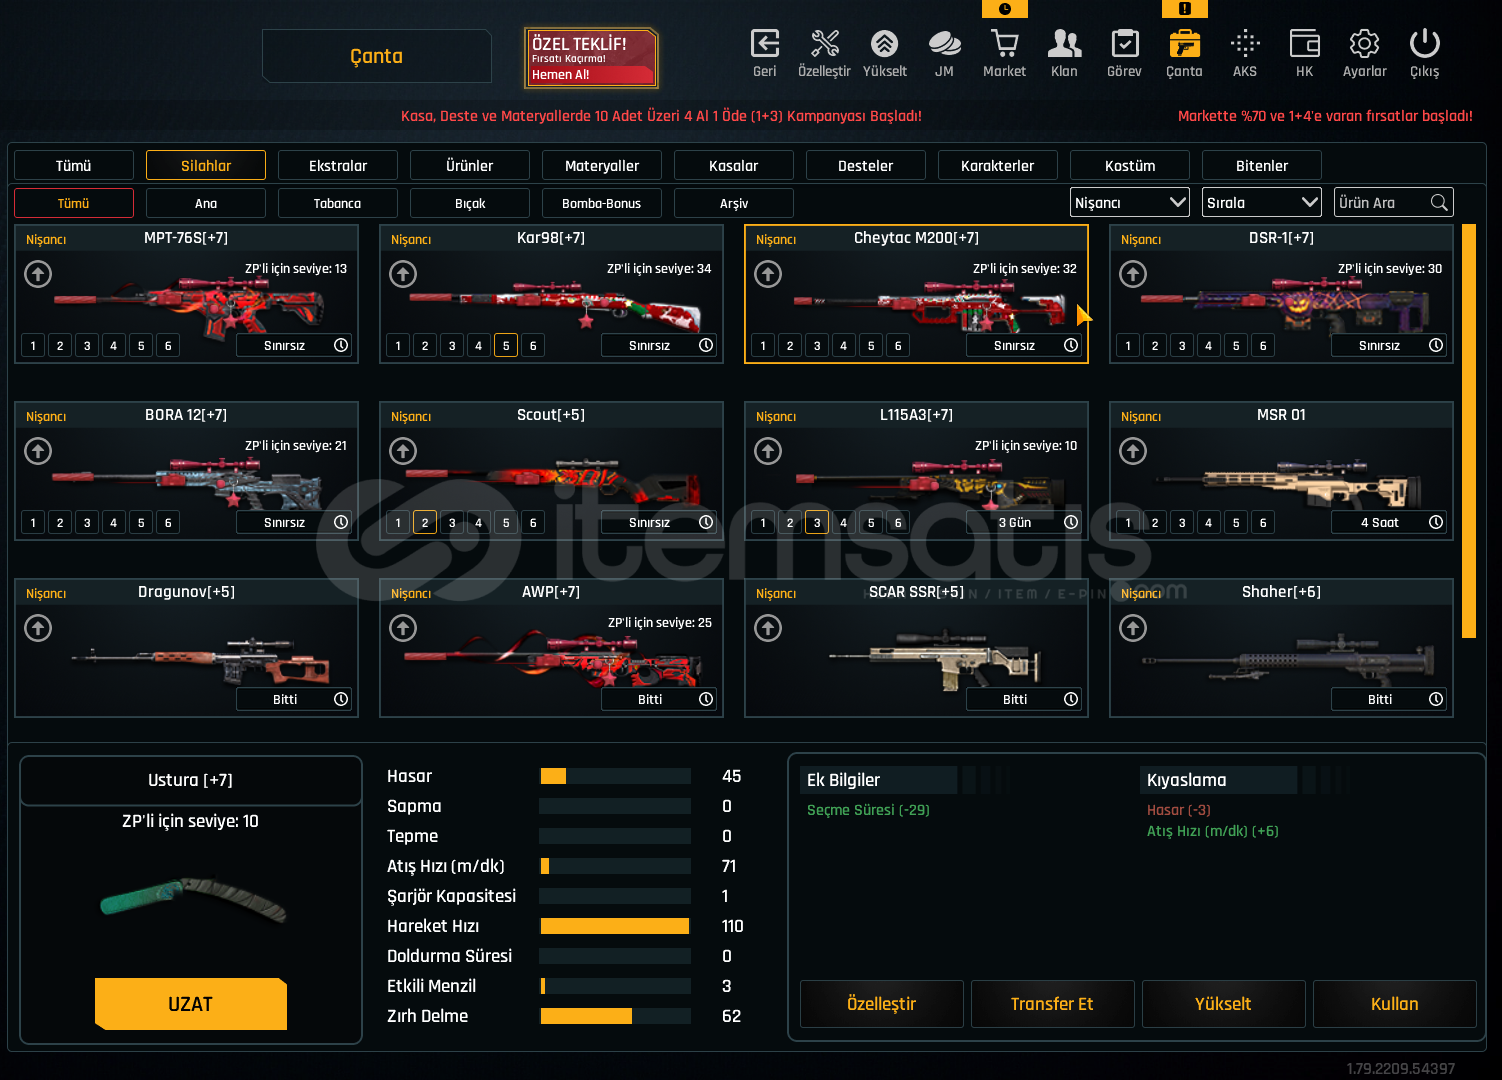Click upgrade arrow icon on MPT-76S[+7] card

(38, 274)
